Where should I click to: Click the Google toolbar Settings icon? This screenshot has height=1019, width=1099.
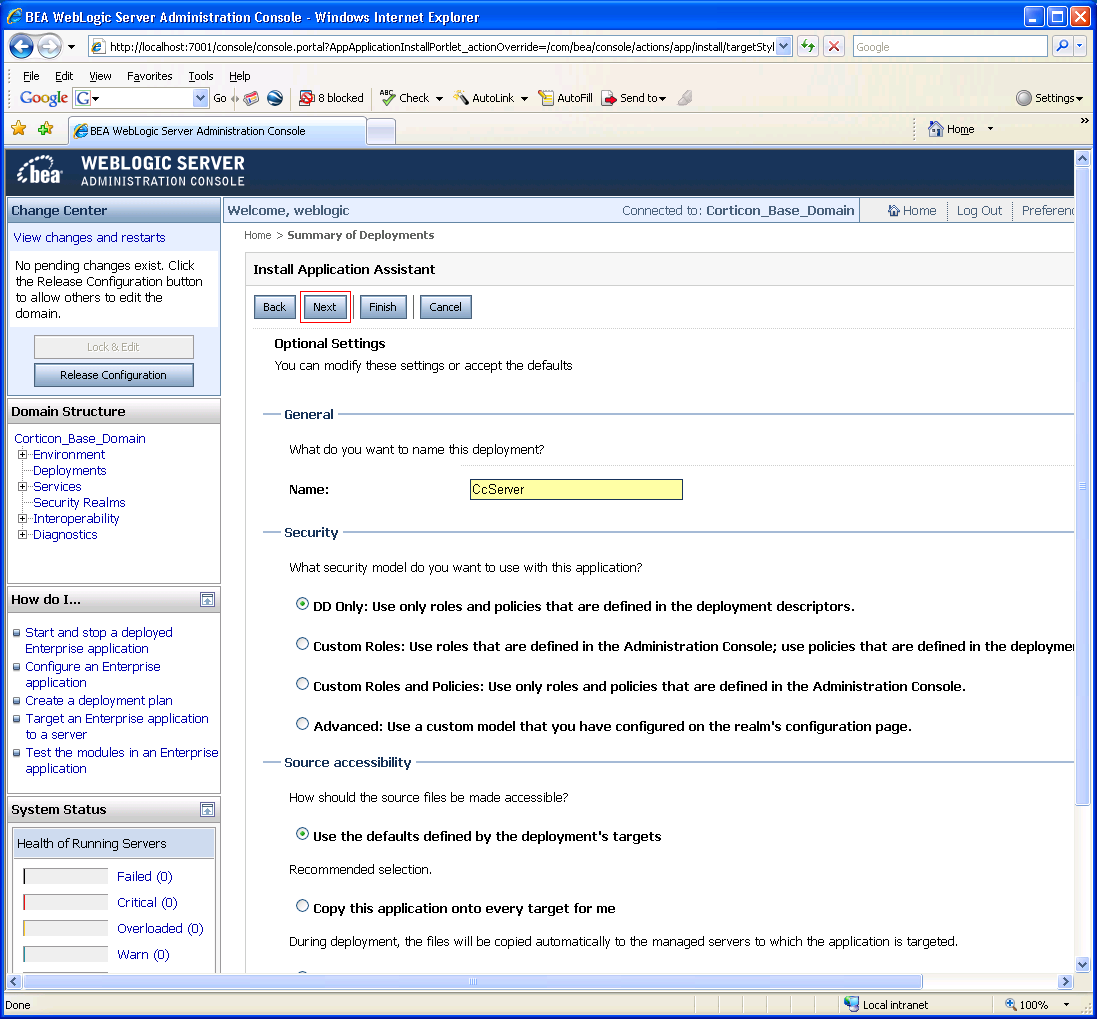(1024, 98)
